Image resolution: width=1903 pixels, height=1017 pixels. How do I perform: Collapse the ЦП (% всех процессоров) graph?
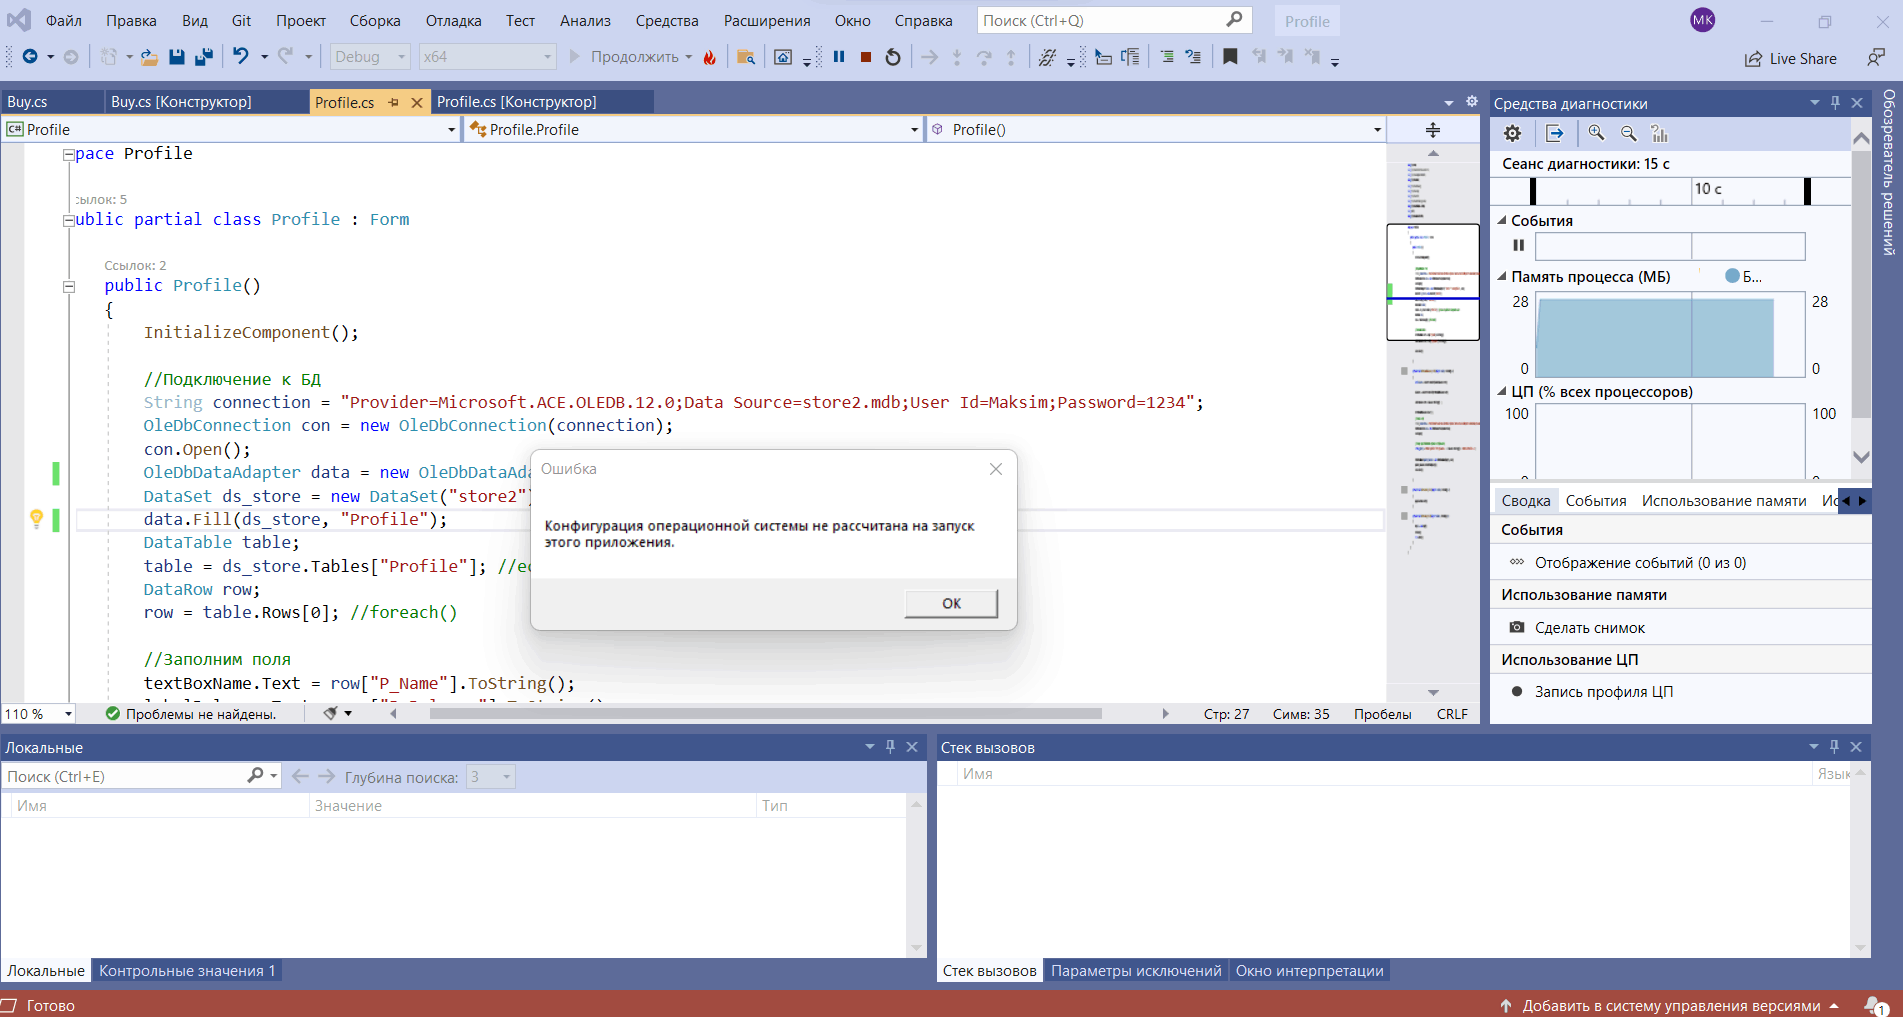[1502, 391]
